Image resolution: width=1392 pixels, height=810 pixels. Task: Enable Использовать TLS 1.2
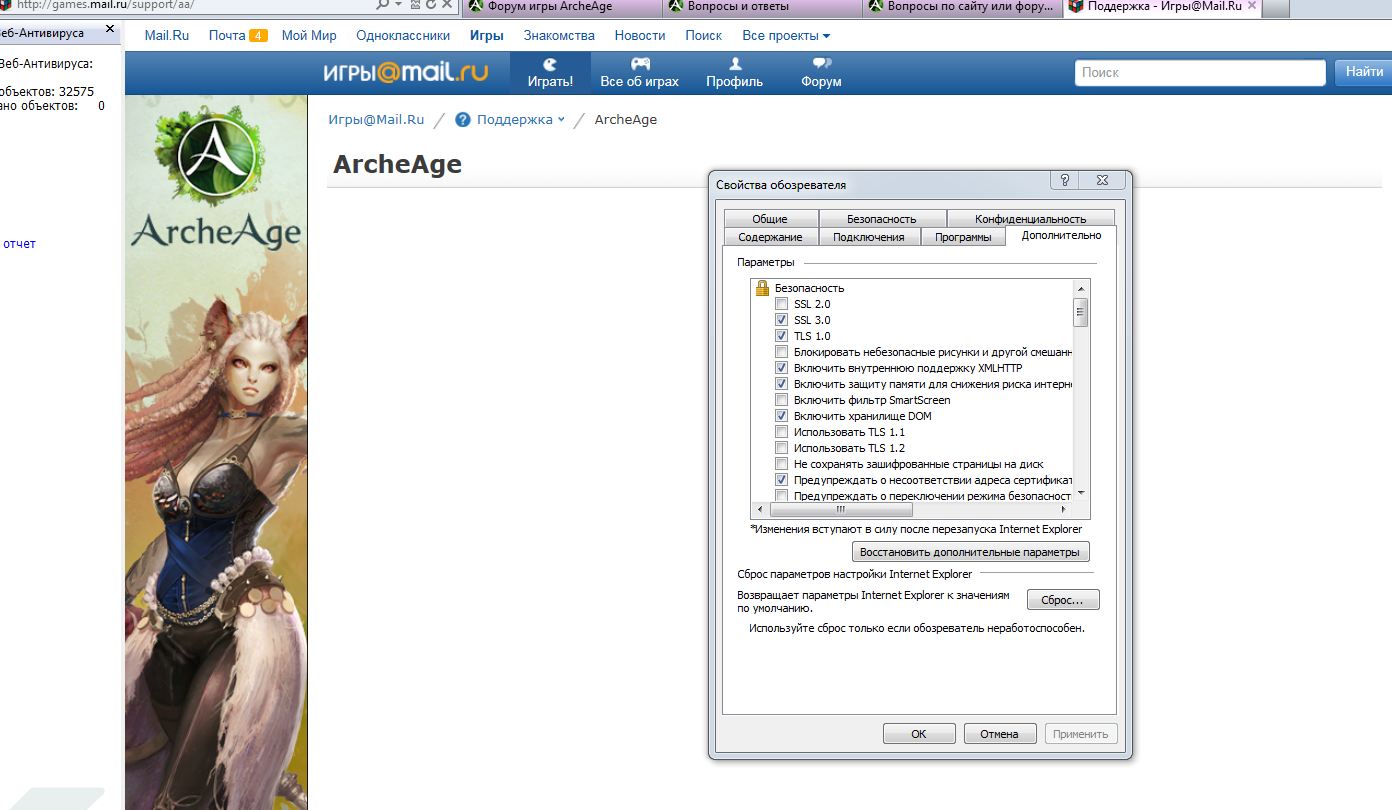click(782, 448)
